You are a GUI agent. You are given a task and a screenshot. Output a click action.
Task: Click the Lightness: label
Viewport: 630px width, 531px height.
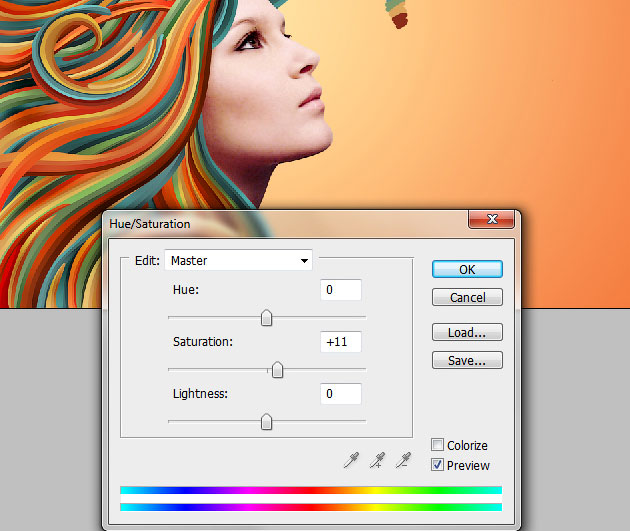[x=200, y=394]
